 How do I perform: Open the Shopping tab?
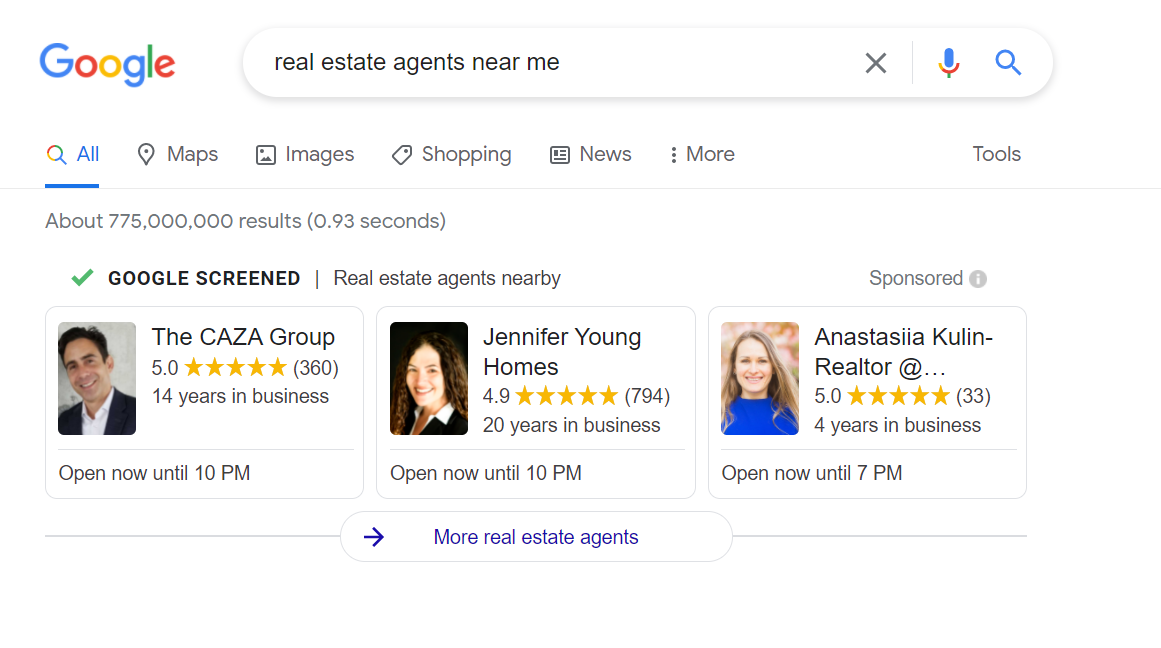click(x=451, y=154)
